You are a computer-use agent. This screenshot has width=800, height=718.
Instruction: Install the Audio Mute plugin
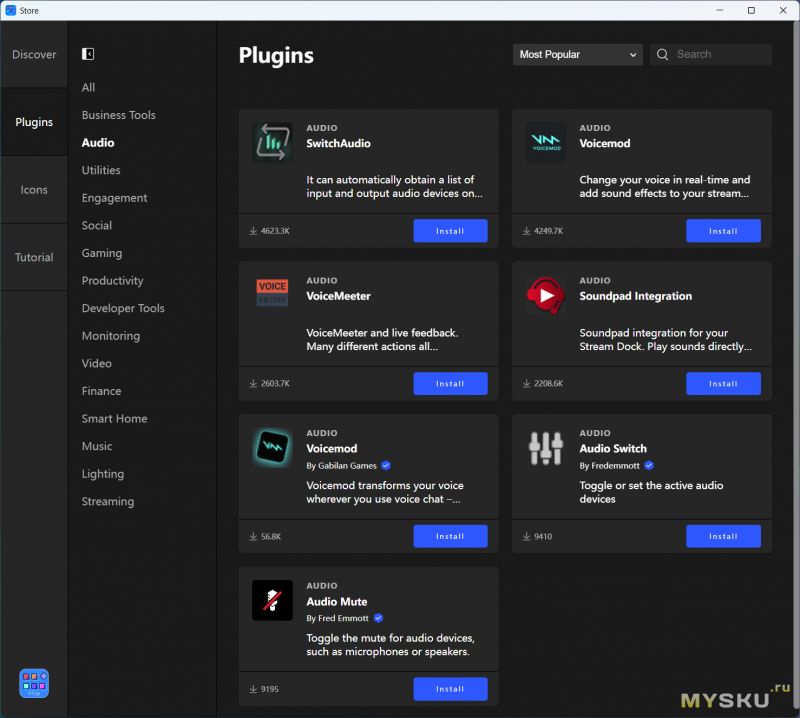point(450,689)
